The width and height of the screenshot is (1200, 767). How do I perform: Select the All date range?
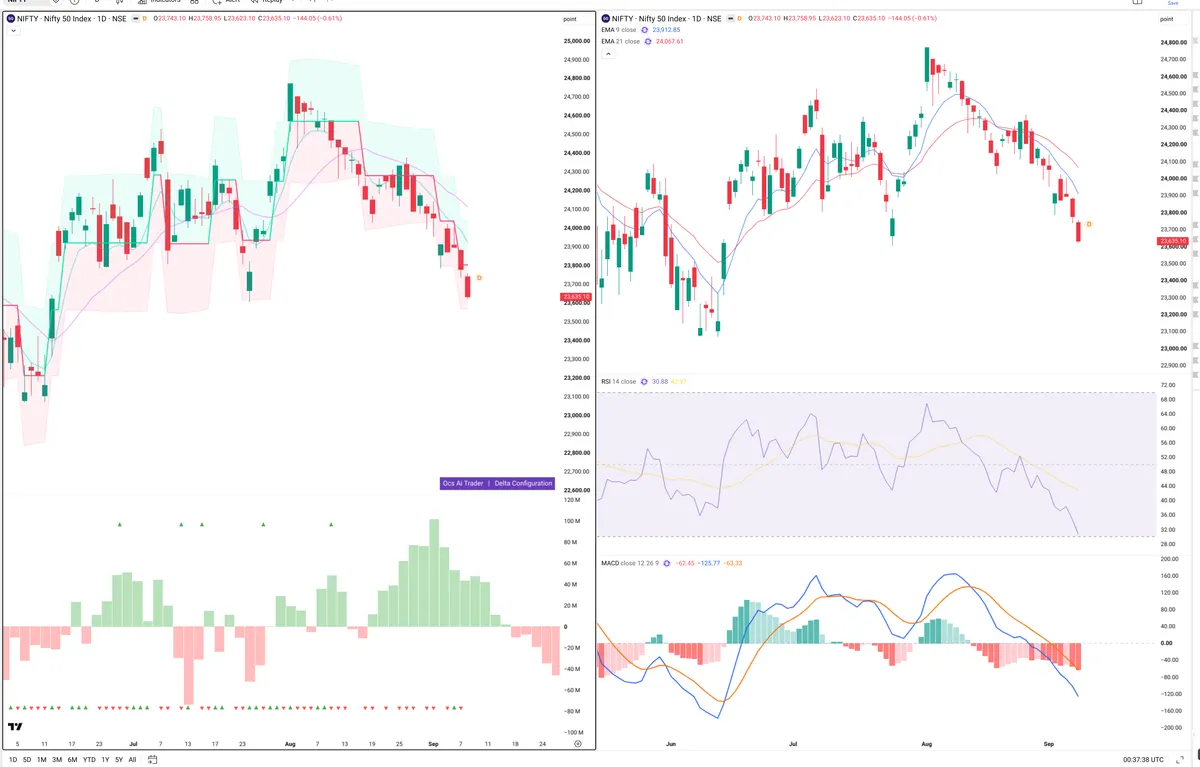pyautogui.click(x=132, y=760)
